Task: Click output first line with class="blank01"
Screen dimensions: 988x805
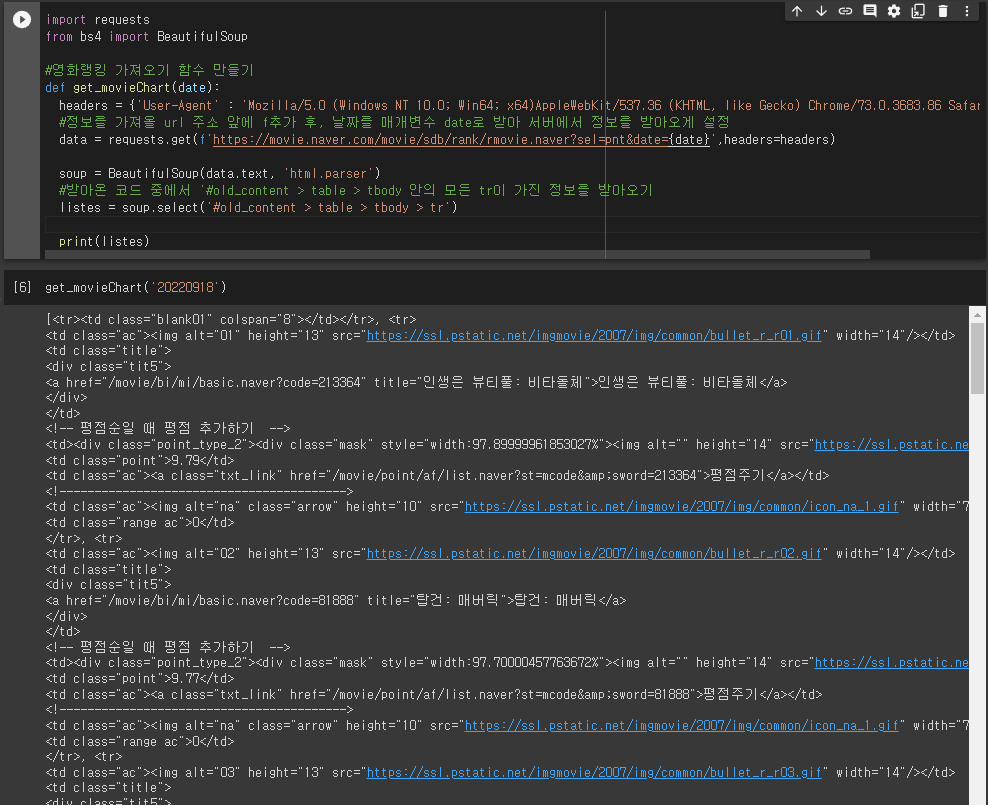Action: 231,319
